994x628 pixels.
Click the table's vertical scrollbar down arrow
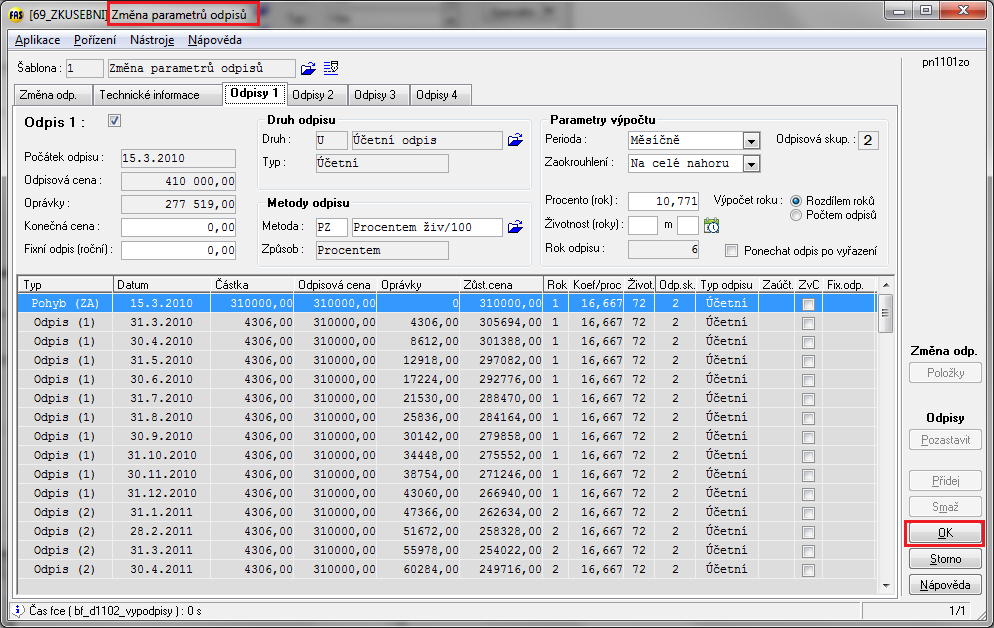coord(885,583)
